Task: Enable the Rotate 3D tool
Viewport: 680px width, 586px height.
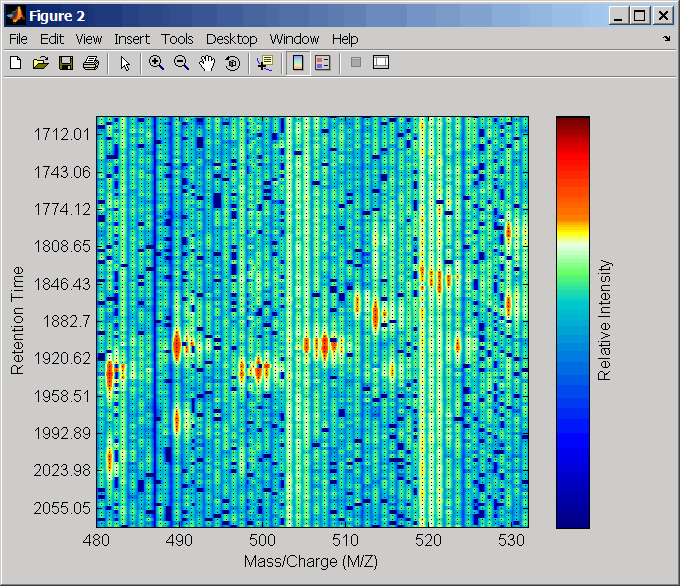Action: tap(232, 63)
